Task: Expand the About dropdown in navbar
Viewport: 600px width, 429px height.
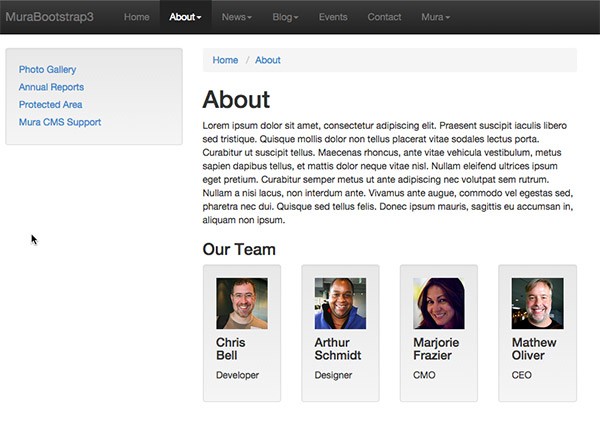Action: [185, 17]
